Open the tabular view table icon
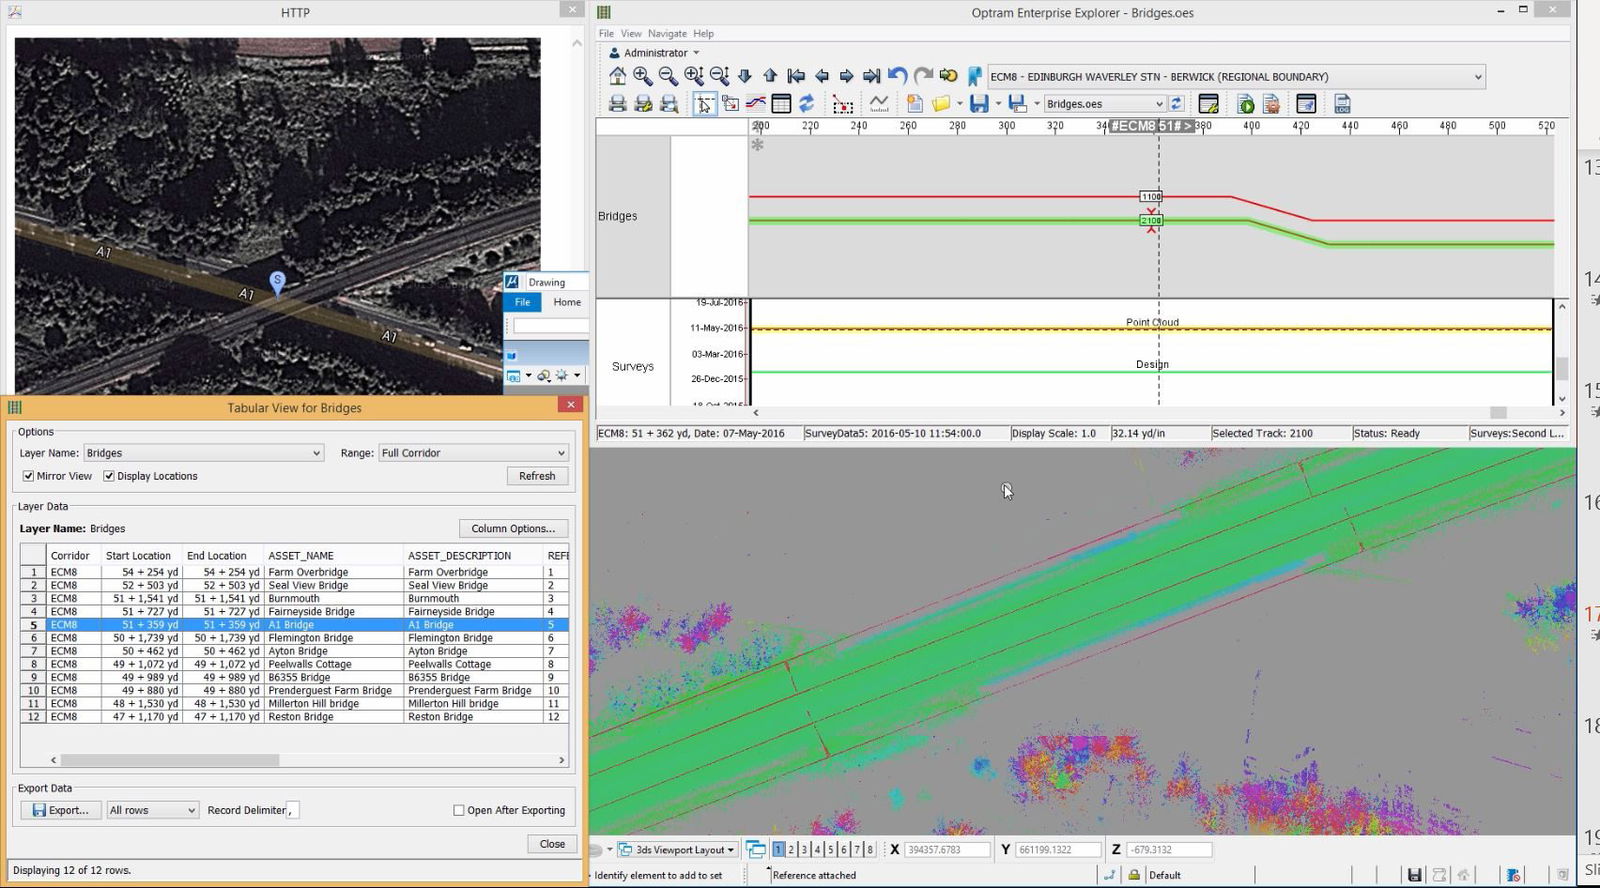Screen dimensions: 1600x888 coord(781,104)
